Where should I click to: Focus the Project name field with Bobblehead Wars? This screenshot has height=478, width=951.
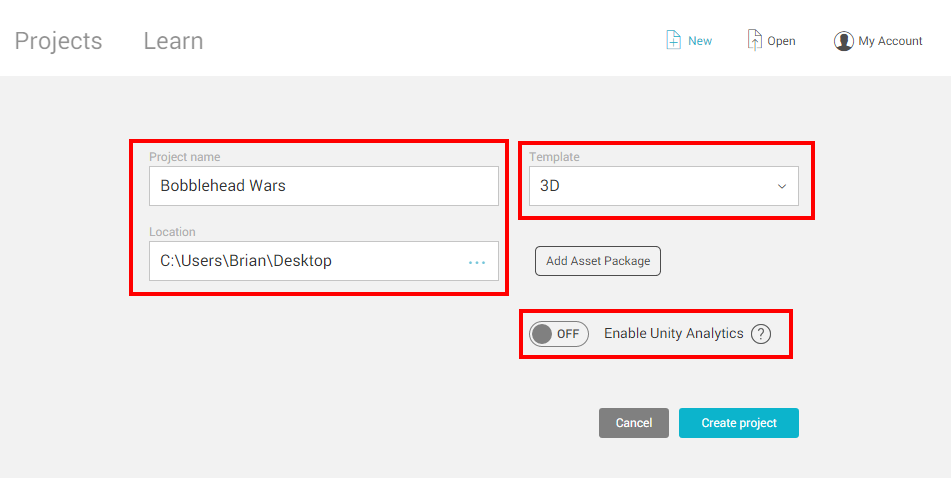pyautogui.click(x=323, y=186)
